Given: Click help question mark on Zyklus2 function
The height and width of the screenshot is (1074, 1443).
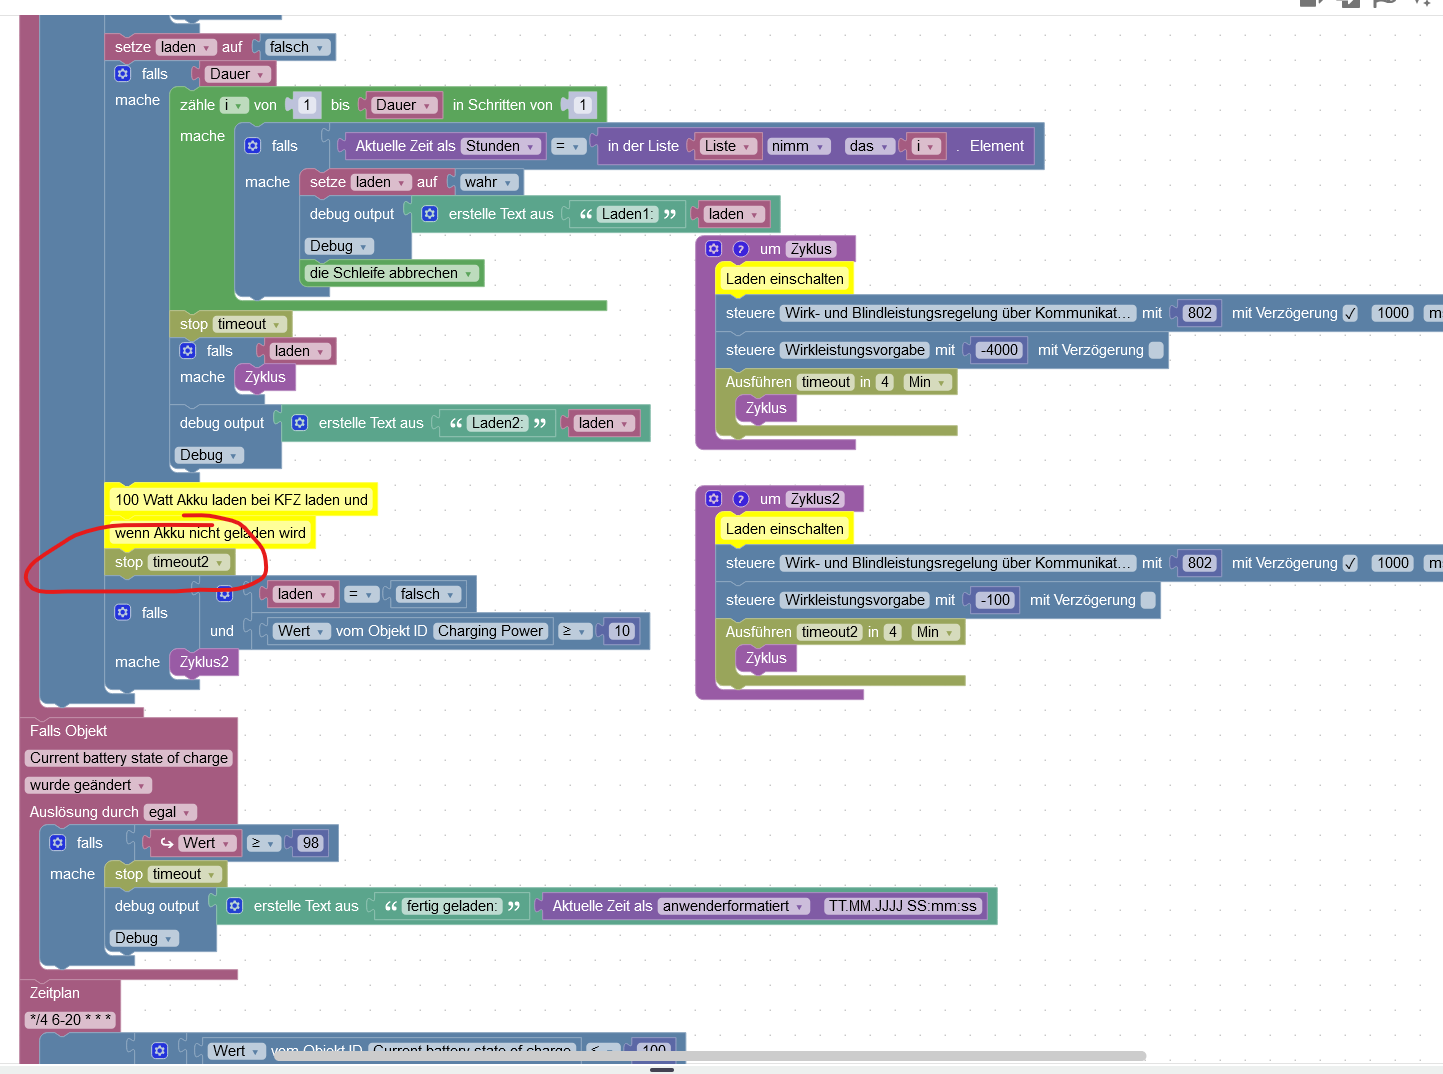Looking at the screenshot, I should click(x=741, y=499).
